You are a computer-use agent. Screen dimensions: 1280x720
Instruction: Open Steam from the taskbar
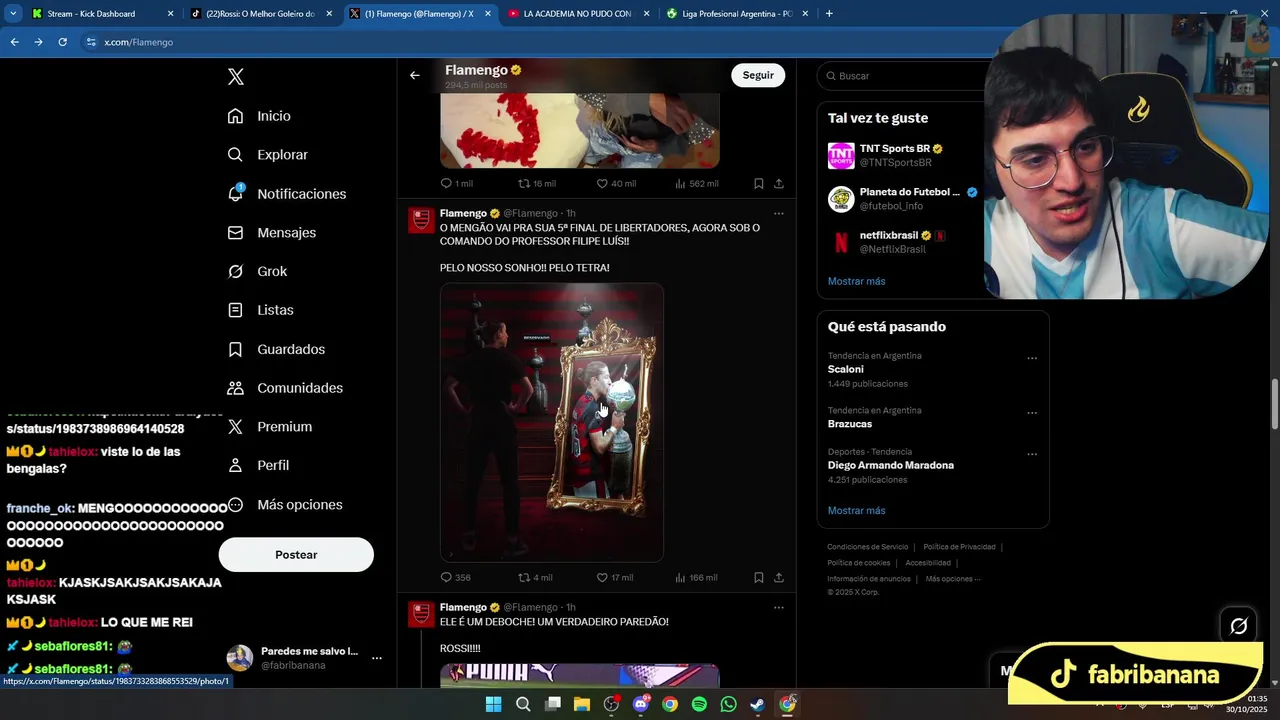(757, 704)
